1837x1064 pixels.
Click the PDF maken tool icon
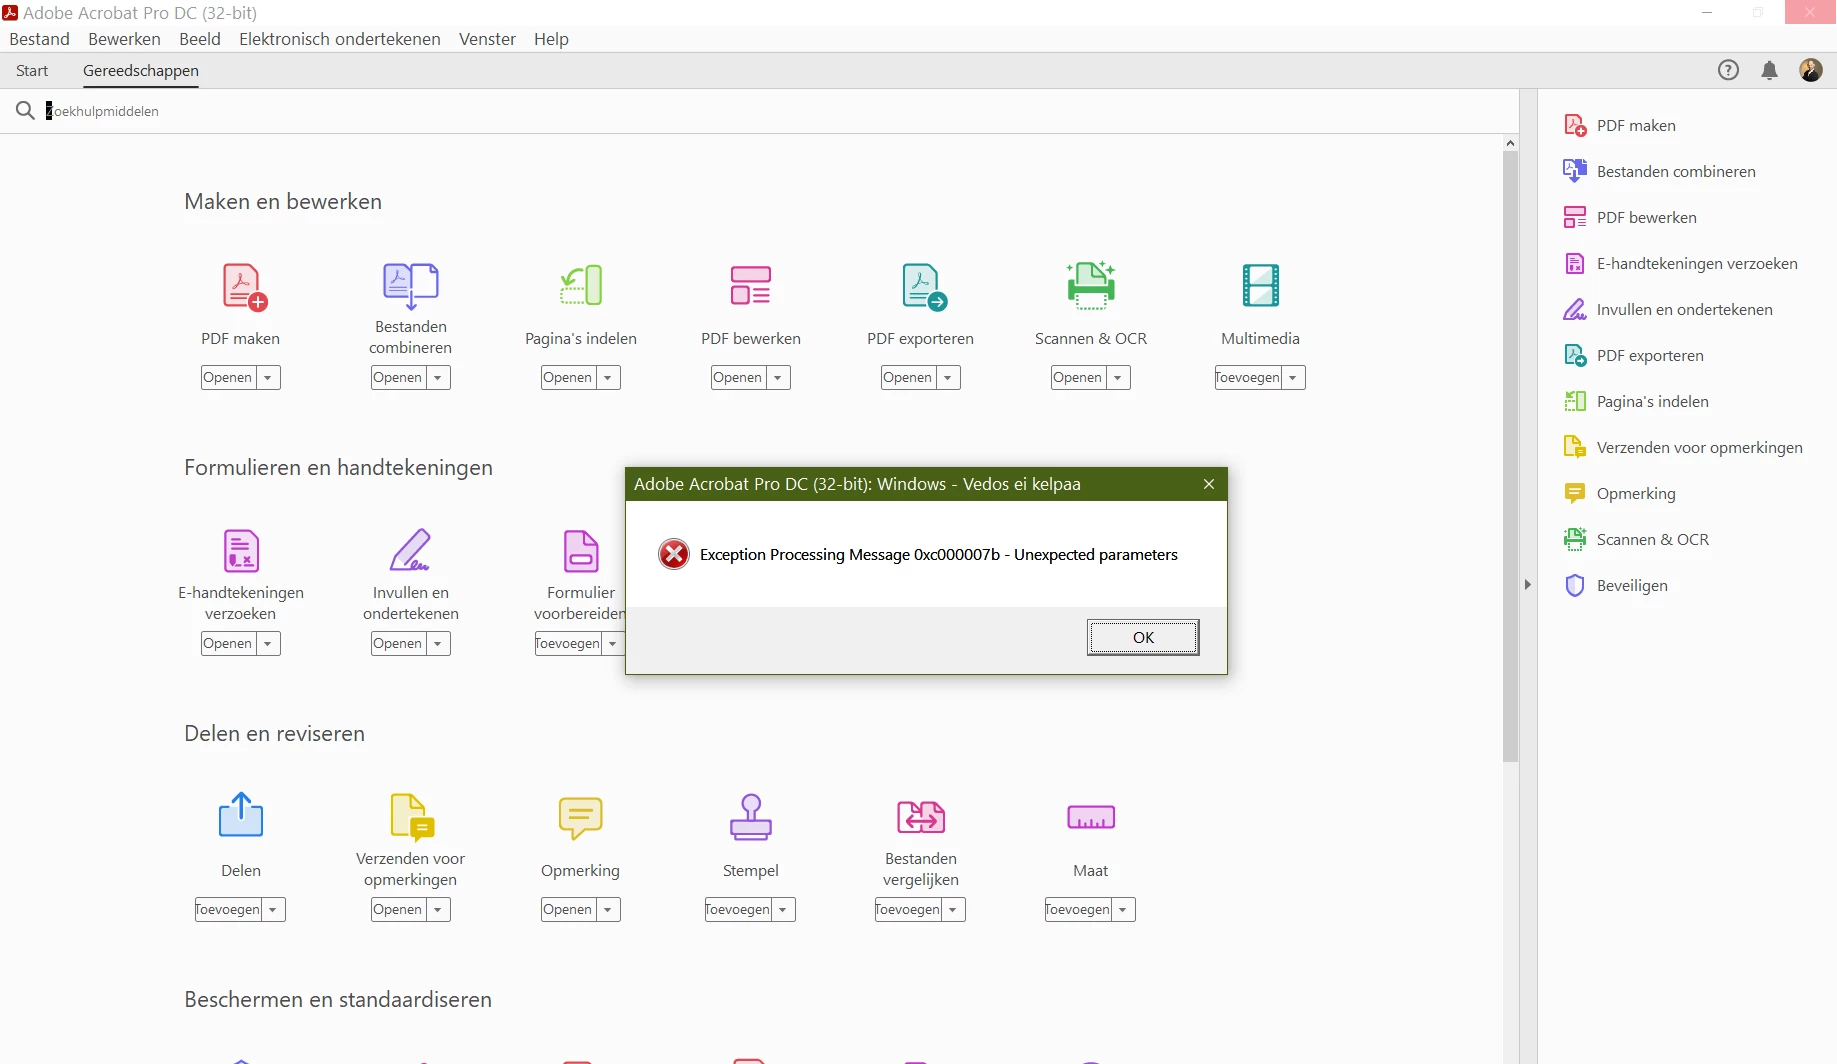pyautogui.click(x=244, y=287)
